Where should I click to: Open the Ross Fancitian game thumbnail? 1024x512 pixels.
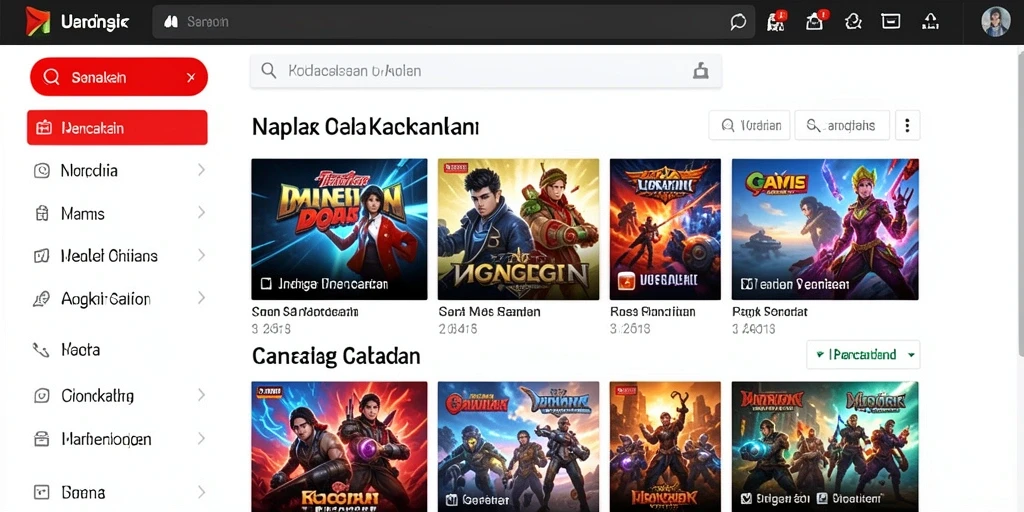[665, 229]
